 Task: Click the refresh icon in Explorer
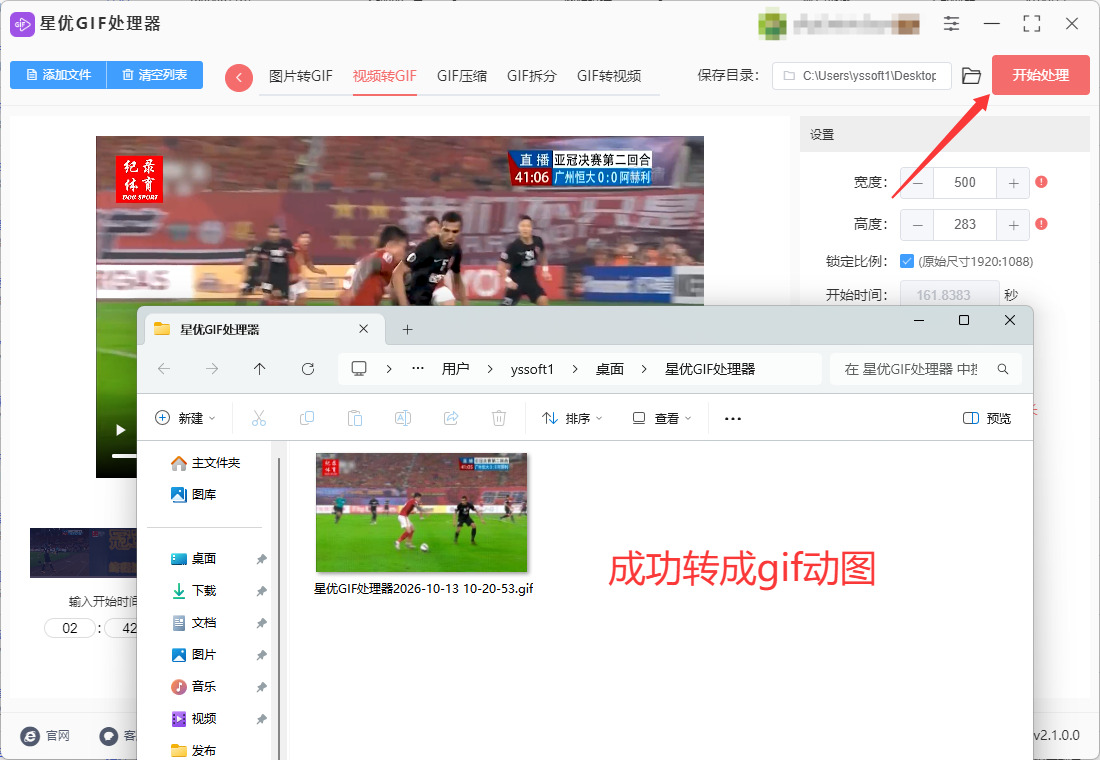tap(307, 369)
